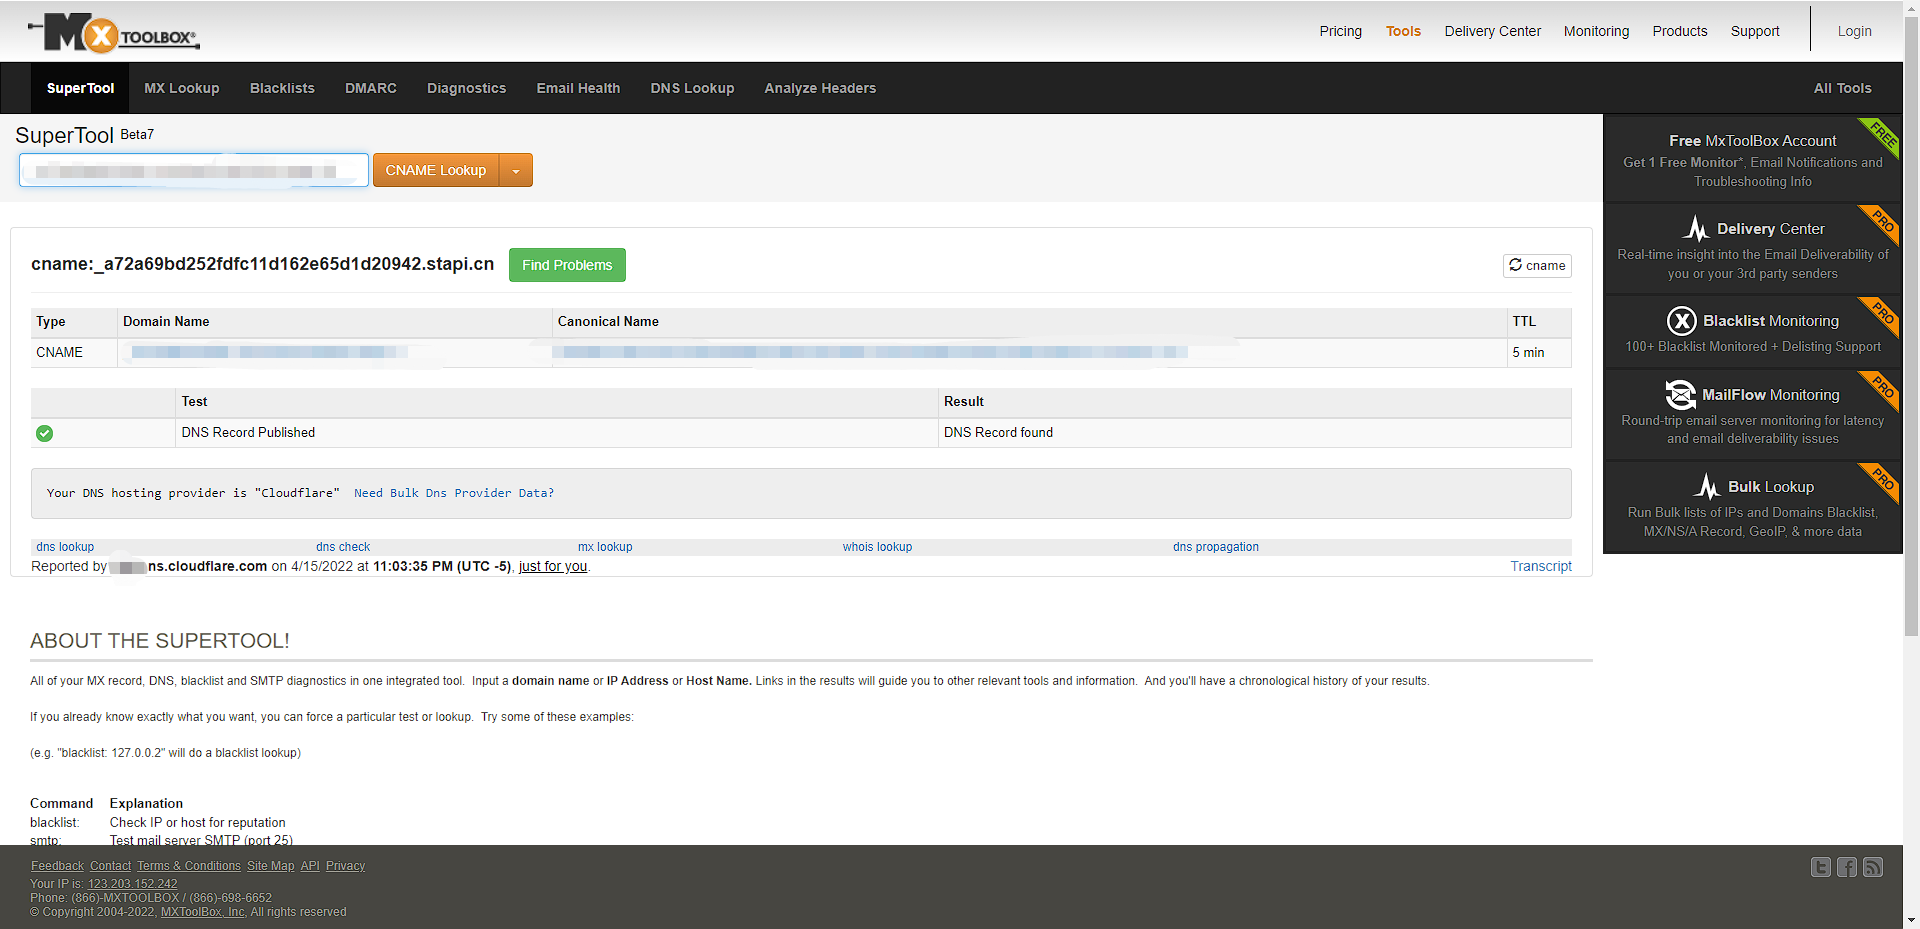Click the Find Problems button
Viewport: 1920px width, 929px height.
coord(567,265)
